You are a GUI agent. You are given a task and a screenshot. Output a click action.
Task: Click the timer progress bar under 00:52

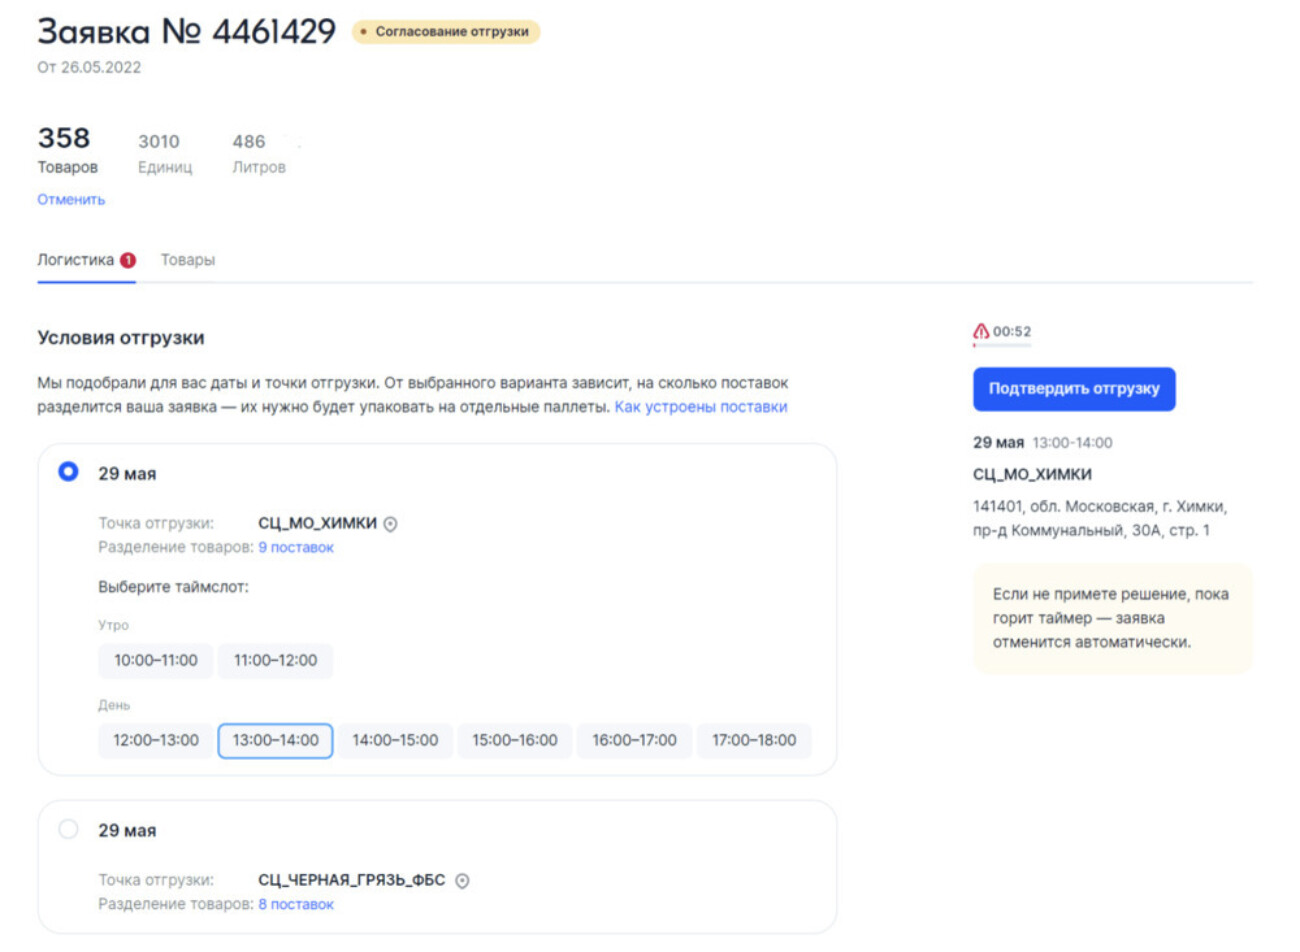(1002, 346)
